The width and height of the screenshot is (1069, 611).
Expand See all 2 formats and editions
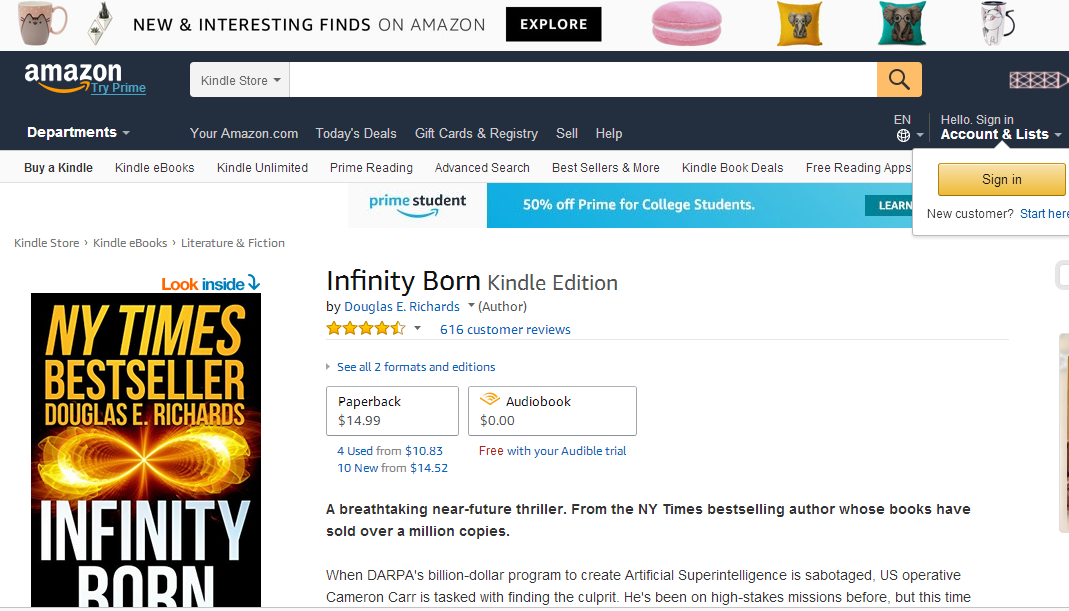coord(415,367)
